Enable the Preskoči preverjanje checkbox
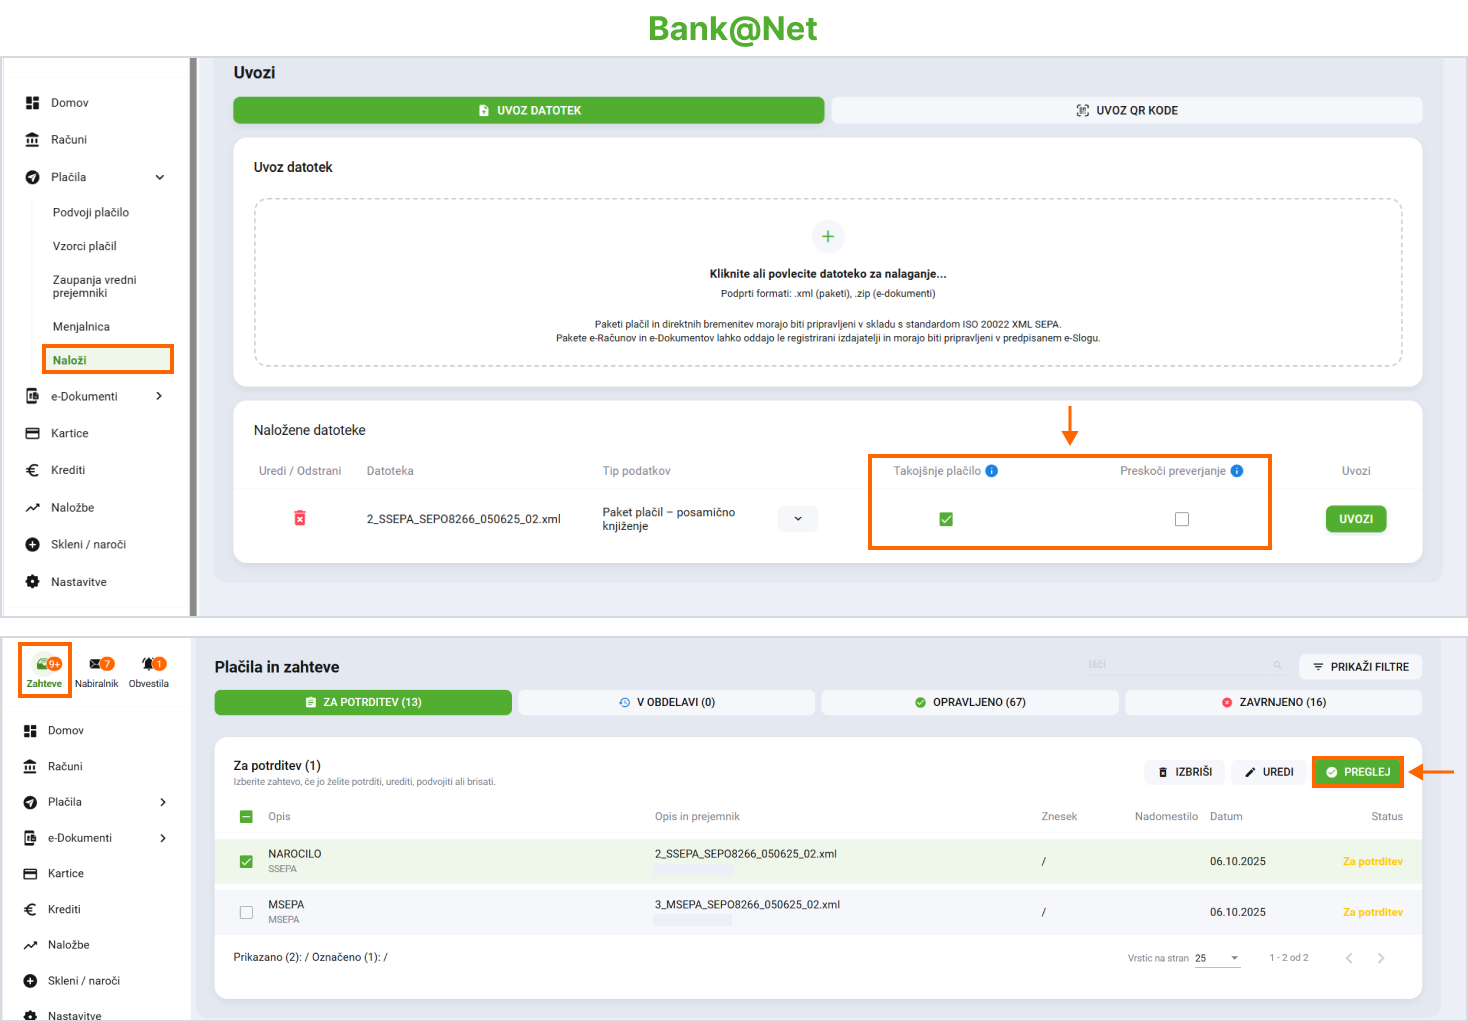 (x=1182, y=519)
